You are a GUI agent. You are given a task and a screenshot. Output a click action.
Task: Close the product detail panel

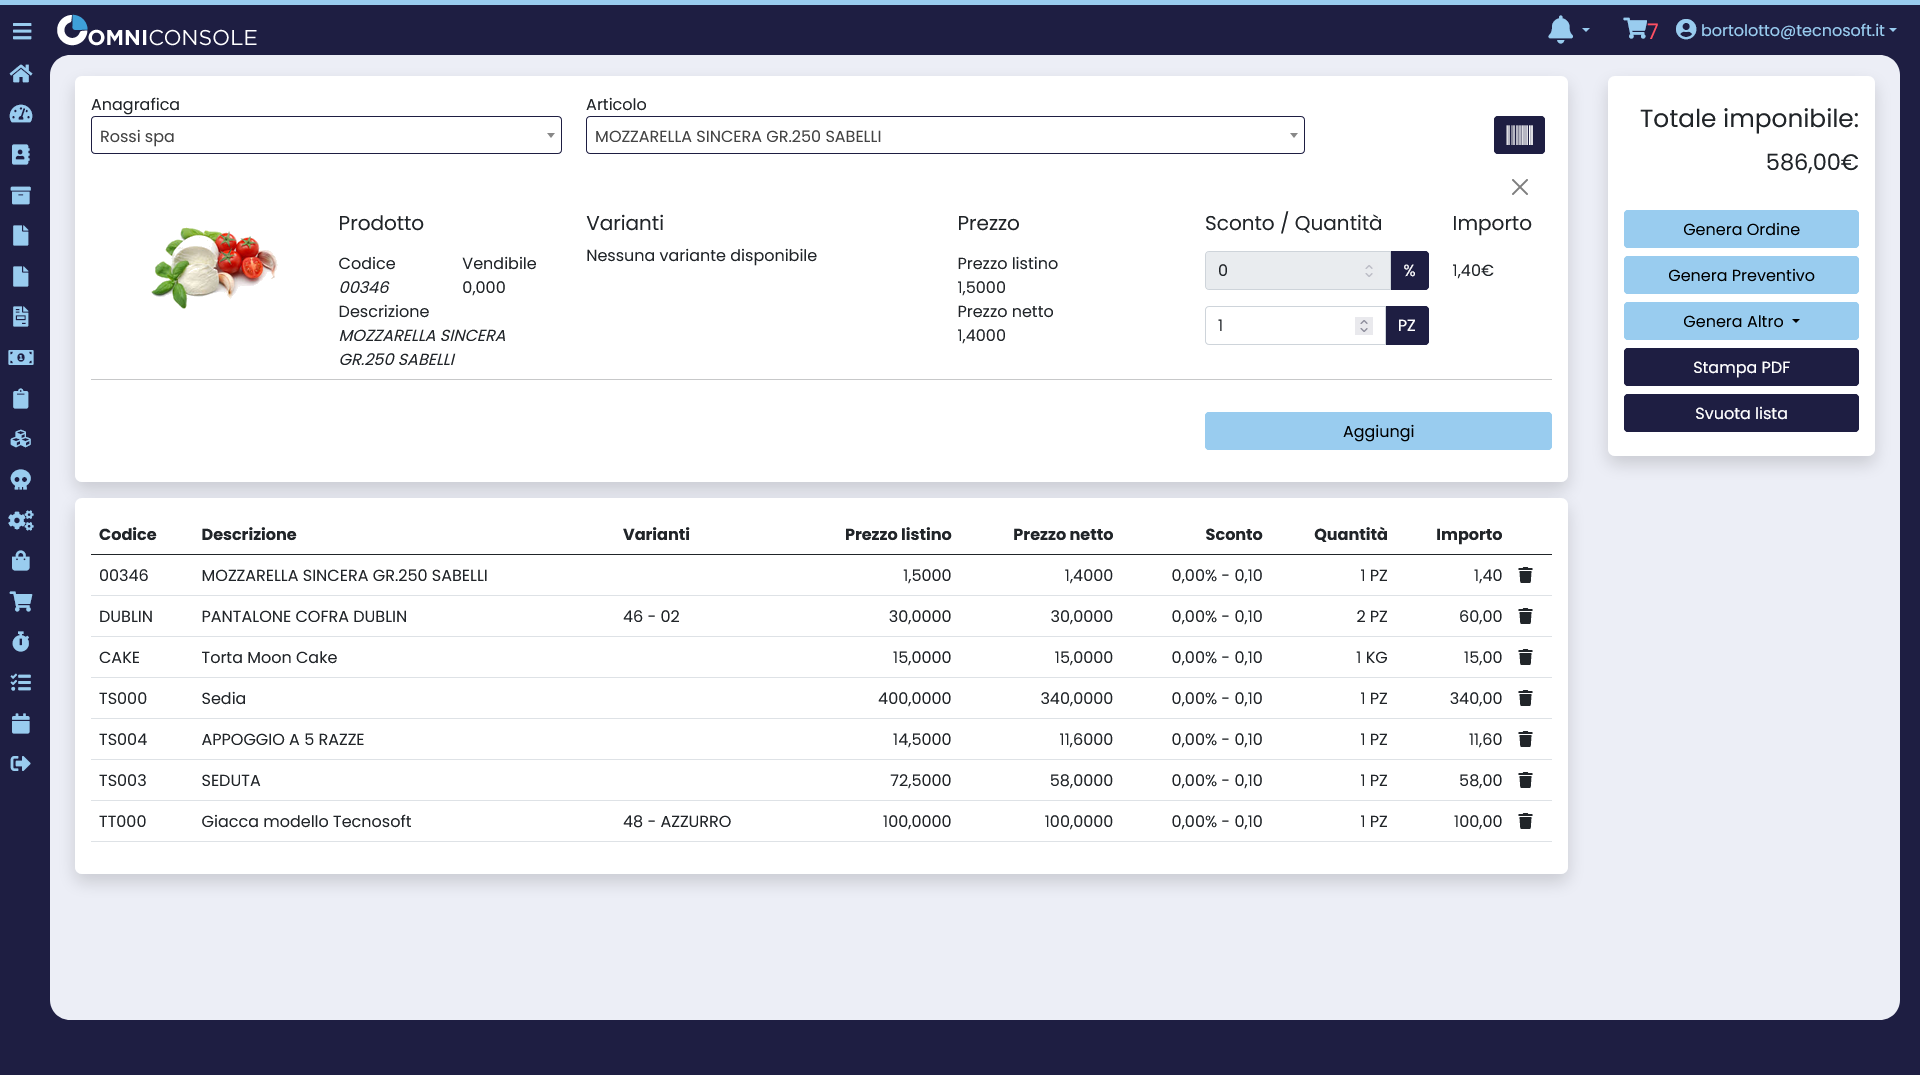1519,187
